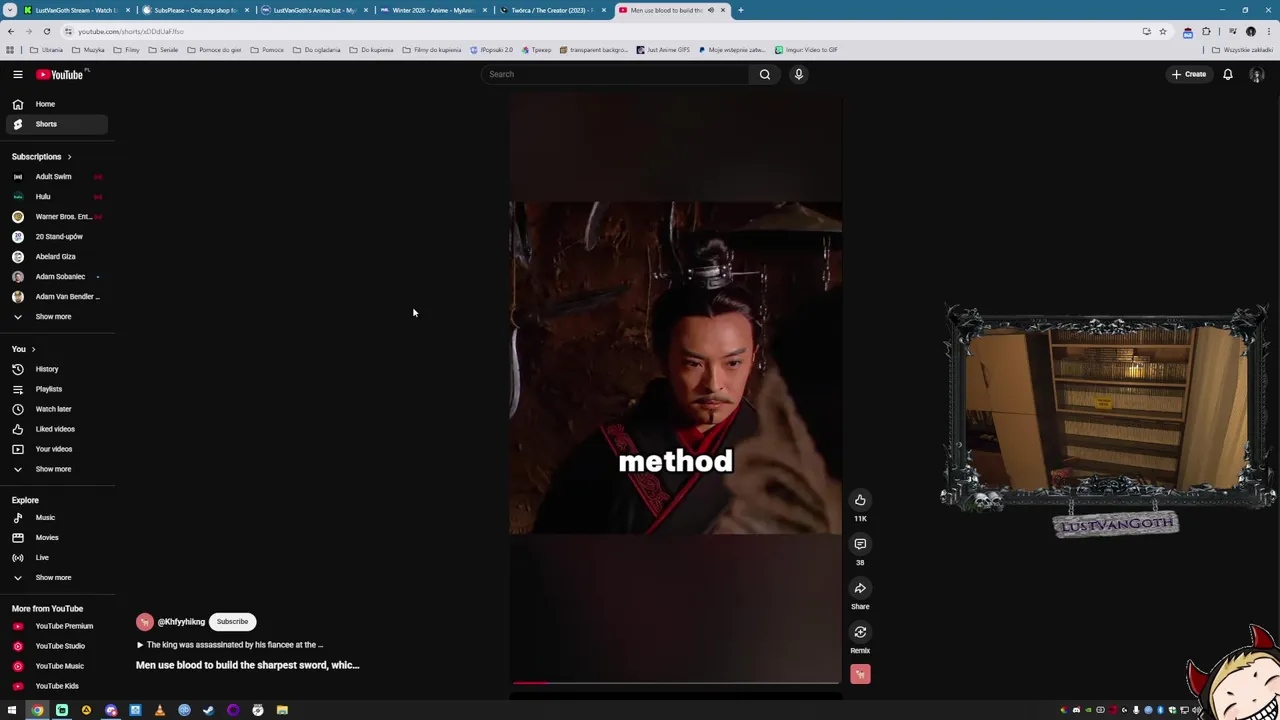Click the YouTube logo
The width and height of the screenshot is (1280, 720).
click(x=62, y=74)
